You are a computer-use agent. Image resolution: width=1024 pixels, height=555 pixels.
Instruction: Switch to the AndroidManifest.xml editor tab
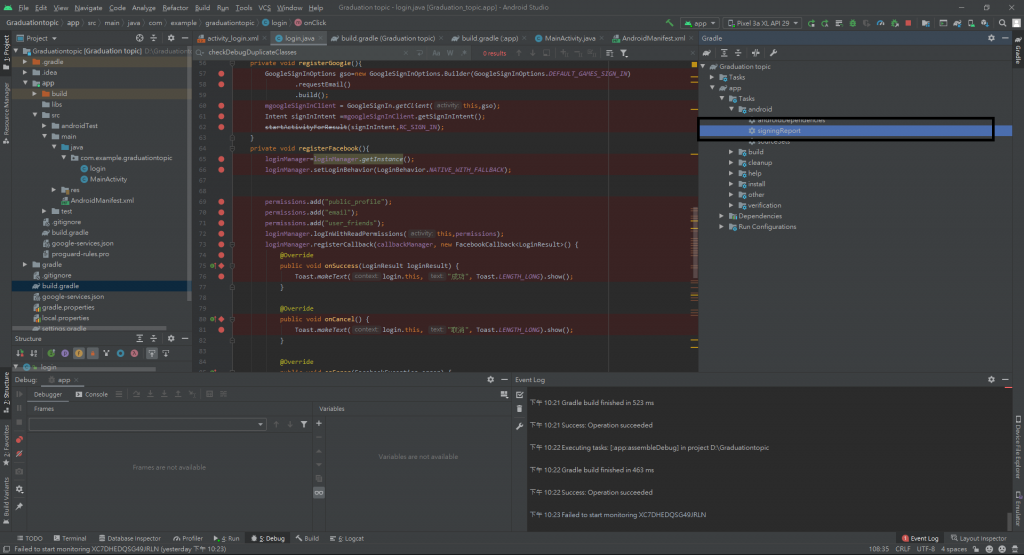[654, 38]
